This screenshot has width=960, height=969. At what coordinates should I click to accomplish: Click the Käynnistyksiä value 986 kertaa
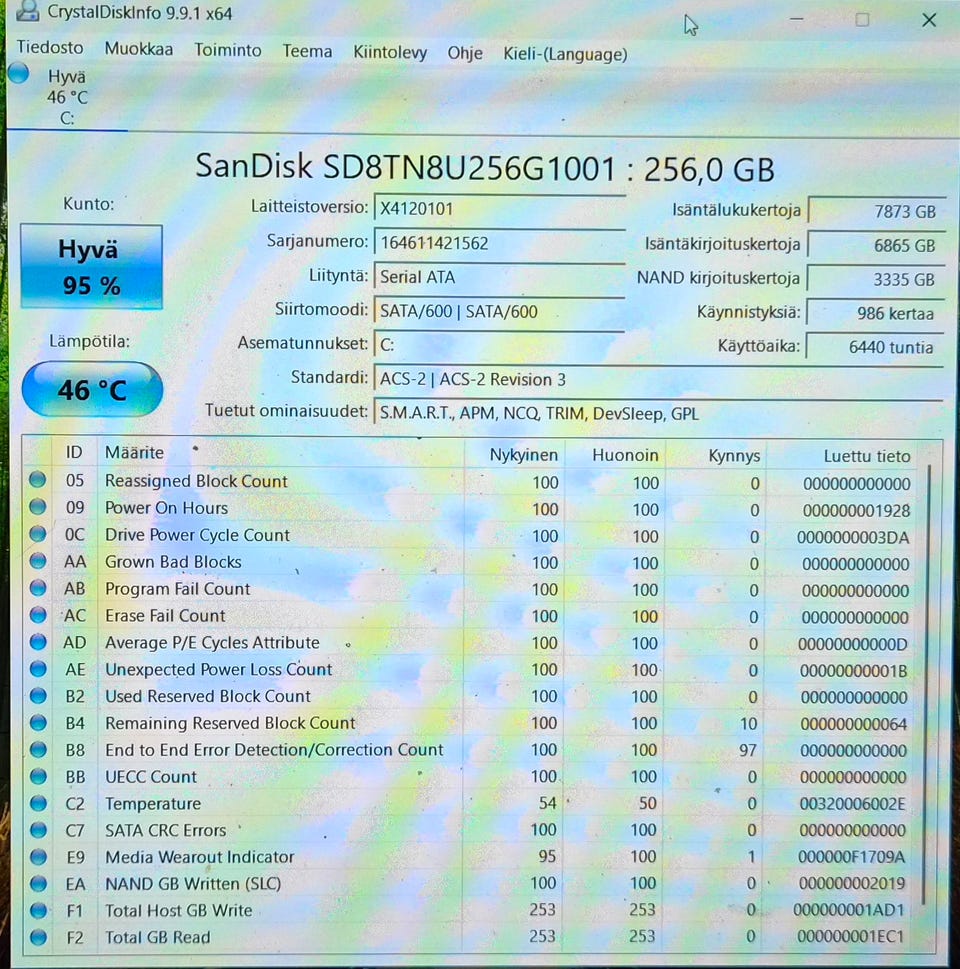[x=875, y=313]
